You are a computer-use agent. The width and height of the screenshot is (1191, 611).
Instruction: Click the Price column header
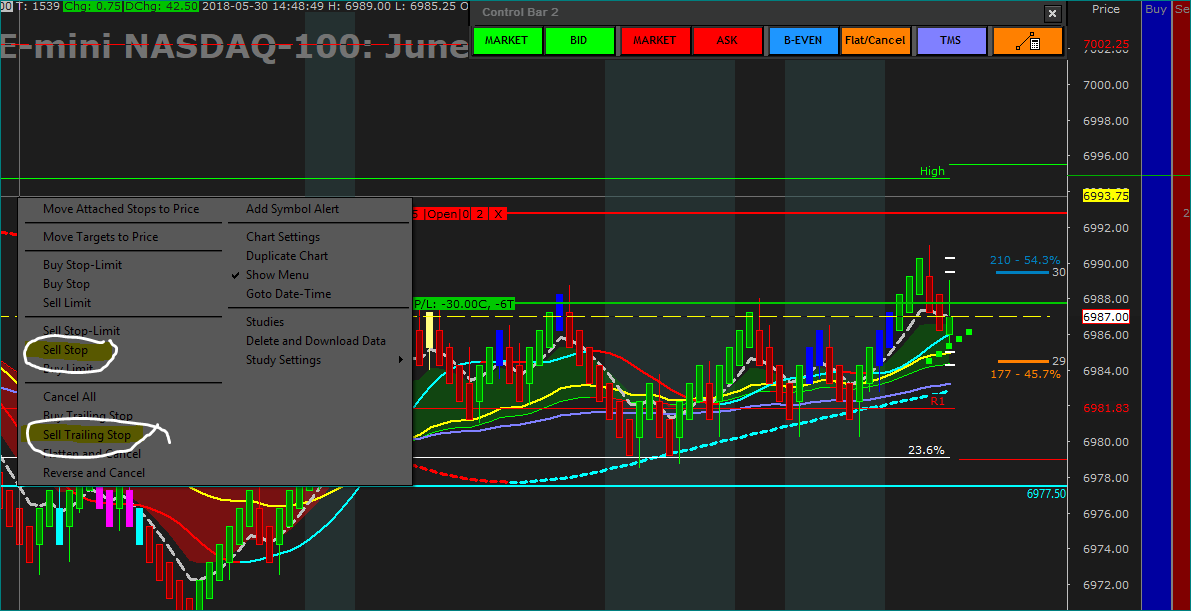[1106, 9]
